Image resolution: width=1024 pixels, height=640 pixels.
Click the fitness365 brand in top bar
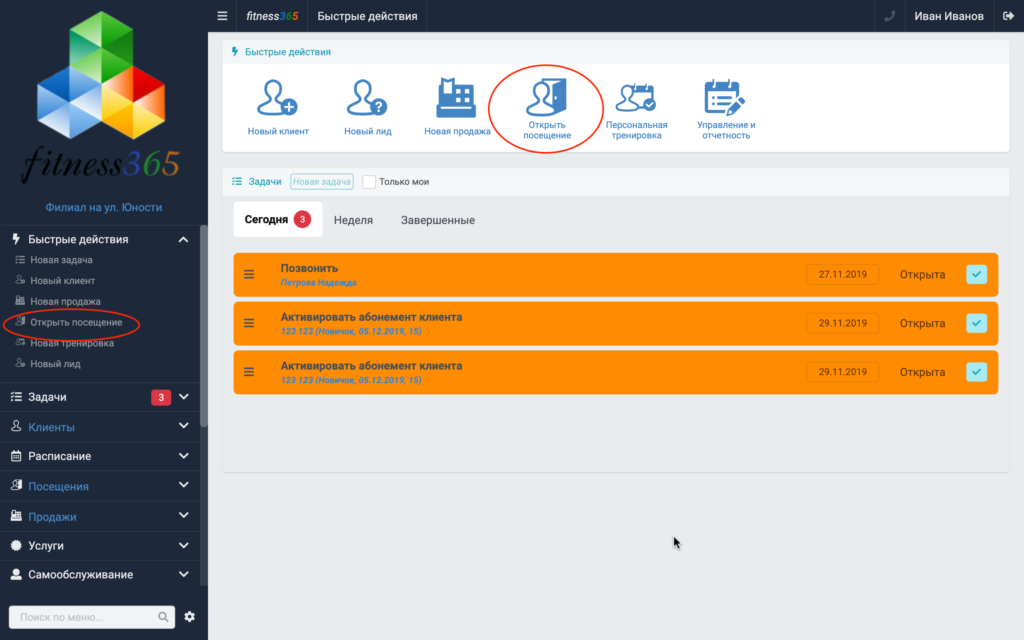coord(272,16)
